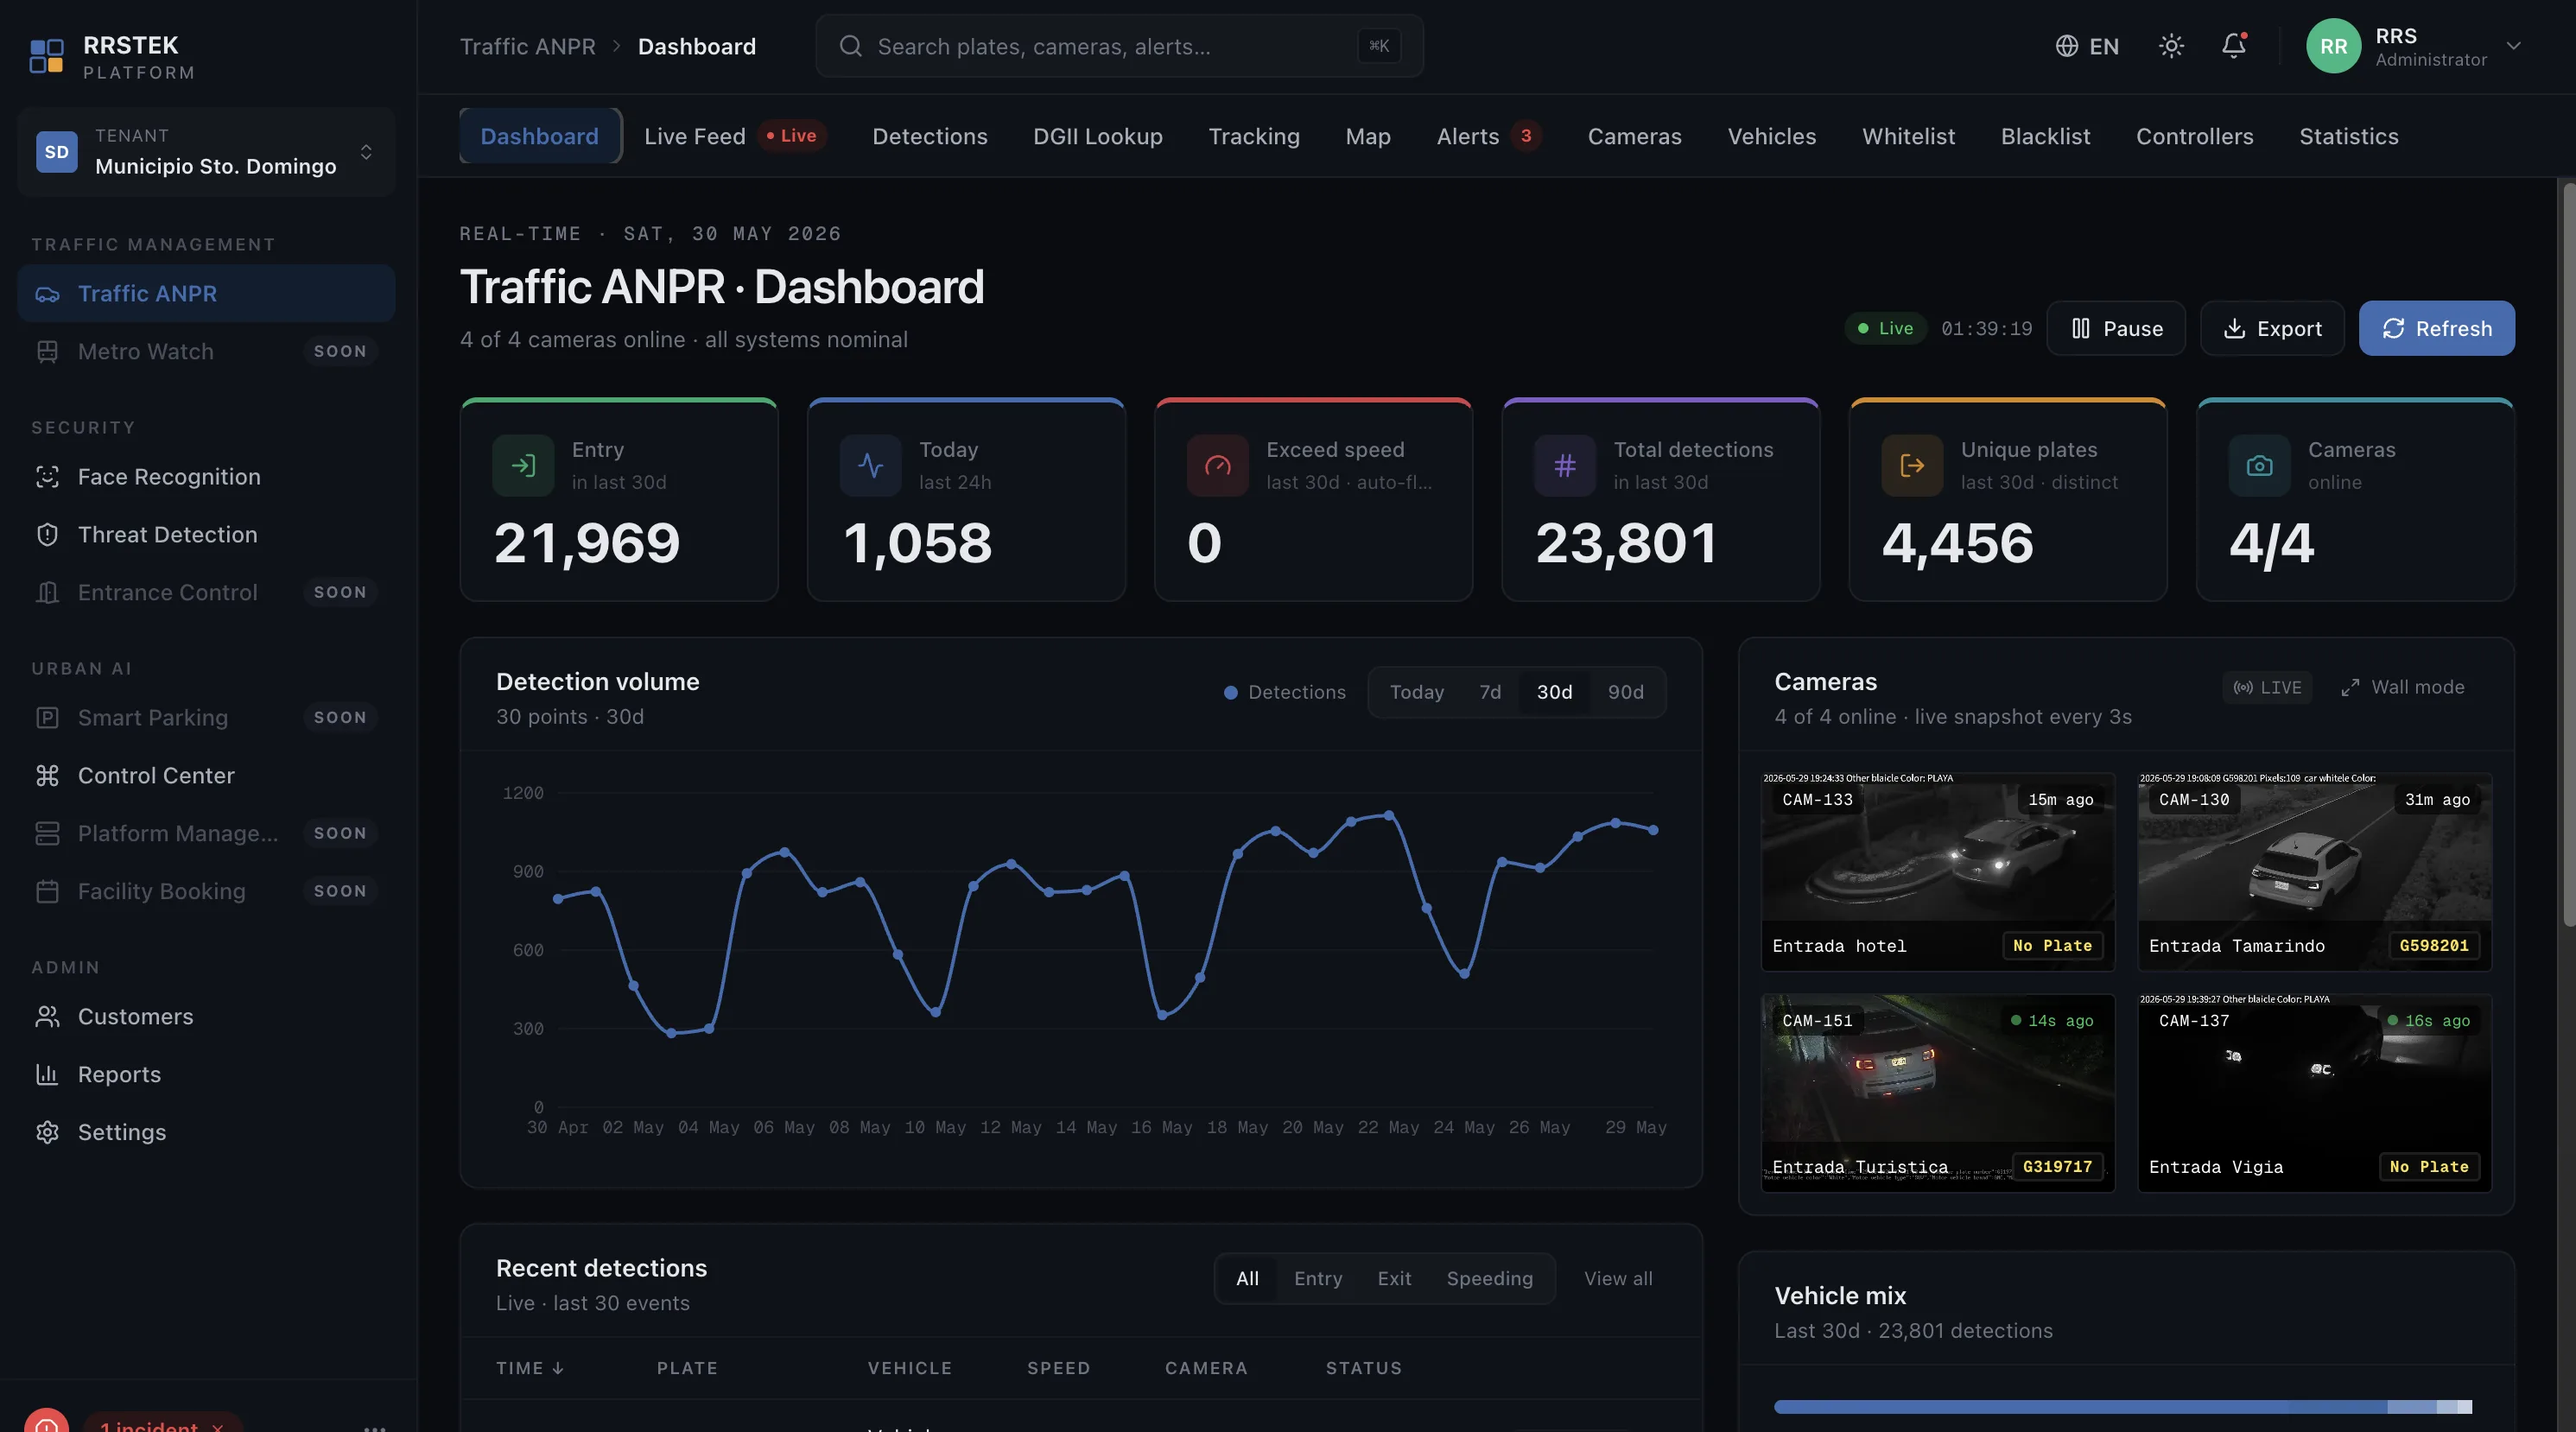This screenshot has width=2576, height=1432.
Task: Open the CAM-151 Entrada Turistica snapshot
Action: coord(1937,1092)
